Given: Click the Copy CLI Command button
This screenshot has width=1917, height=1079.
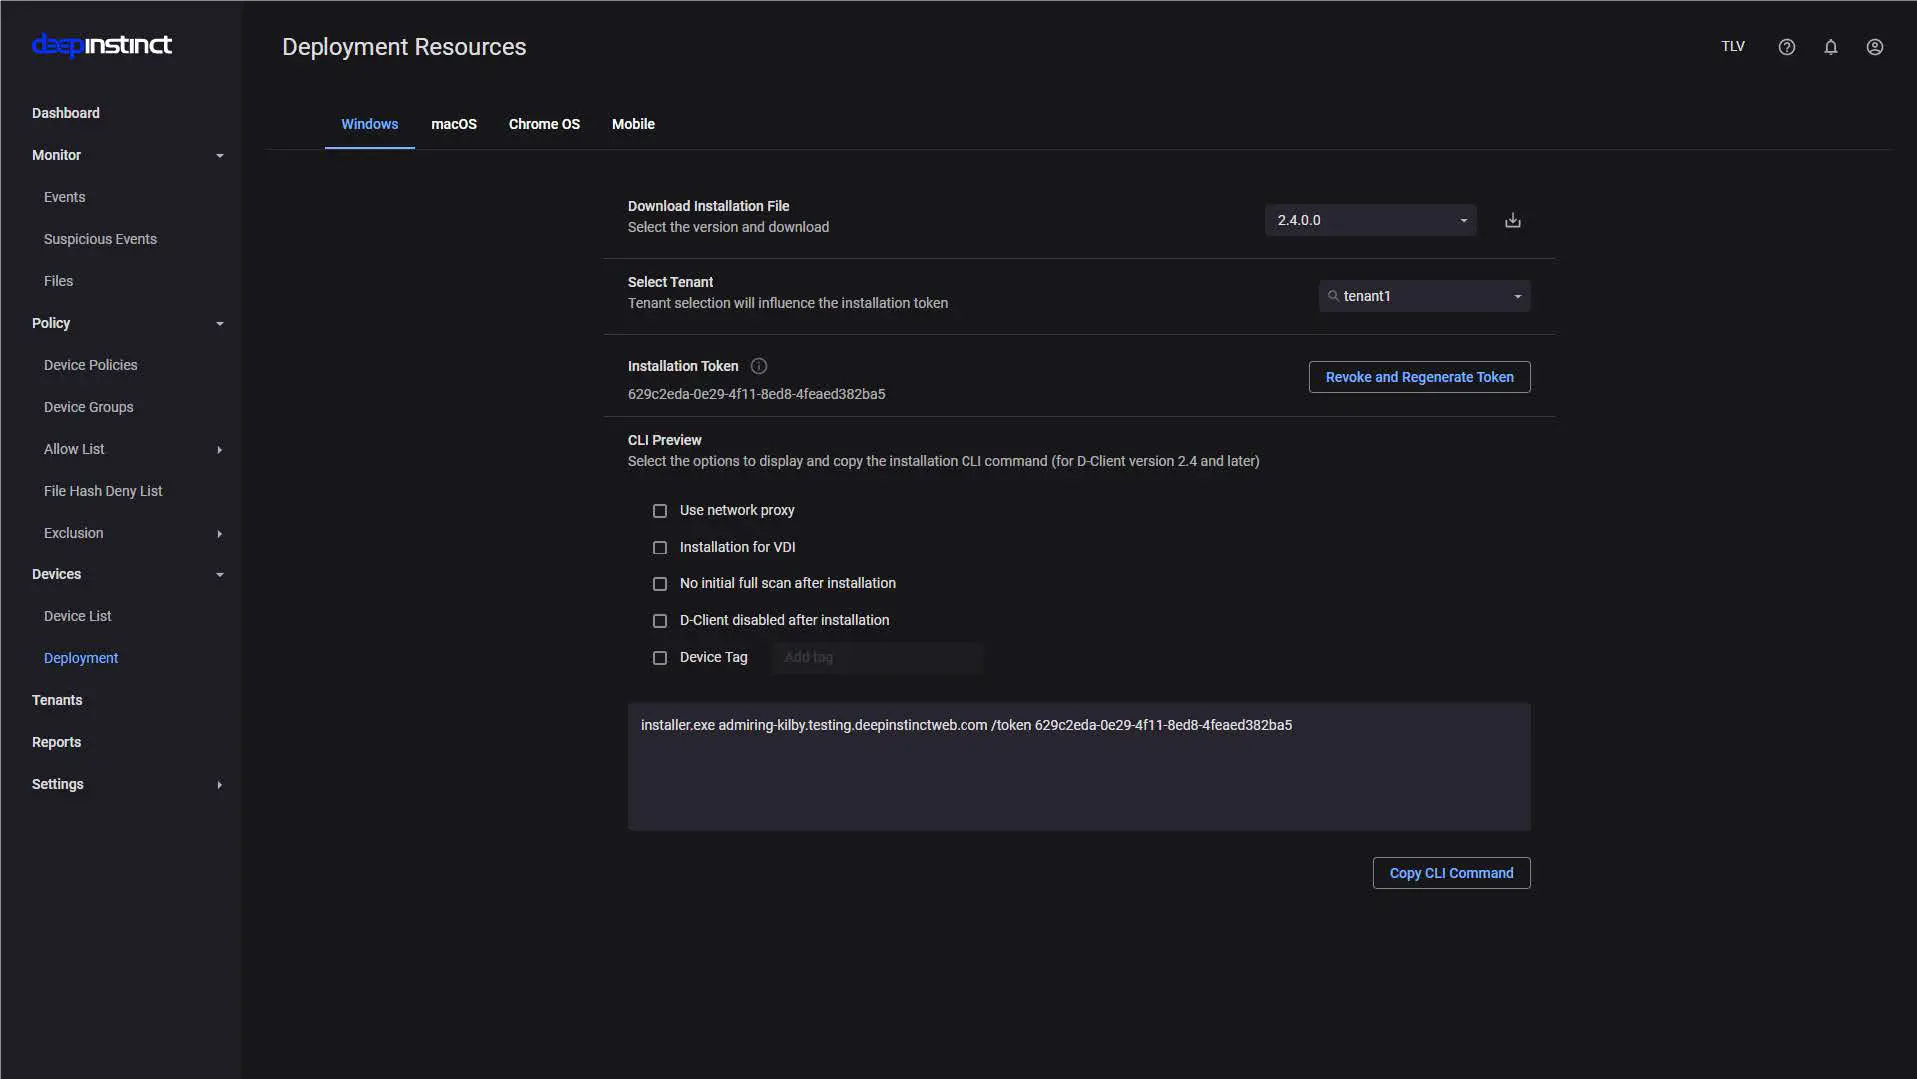Looking at the screenshot, I should coord(1451,873).
